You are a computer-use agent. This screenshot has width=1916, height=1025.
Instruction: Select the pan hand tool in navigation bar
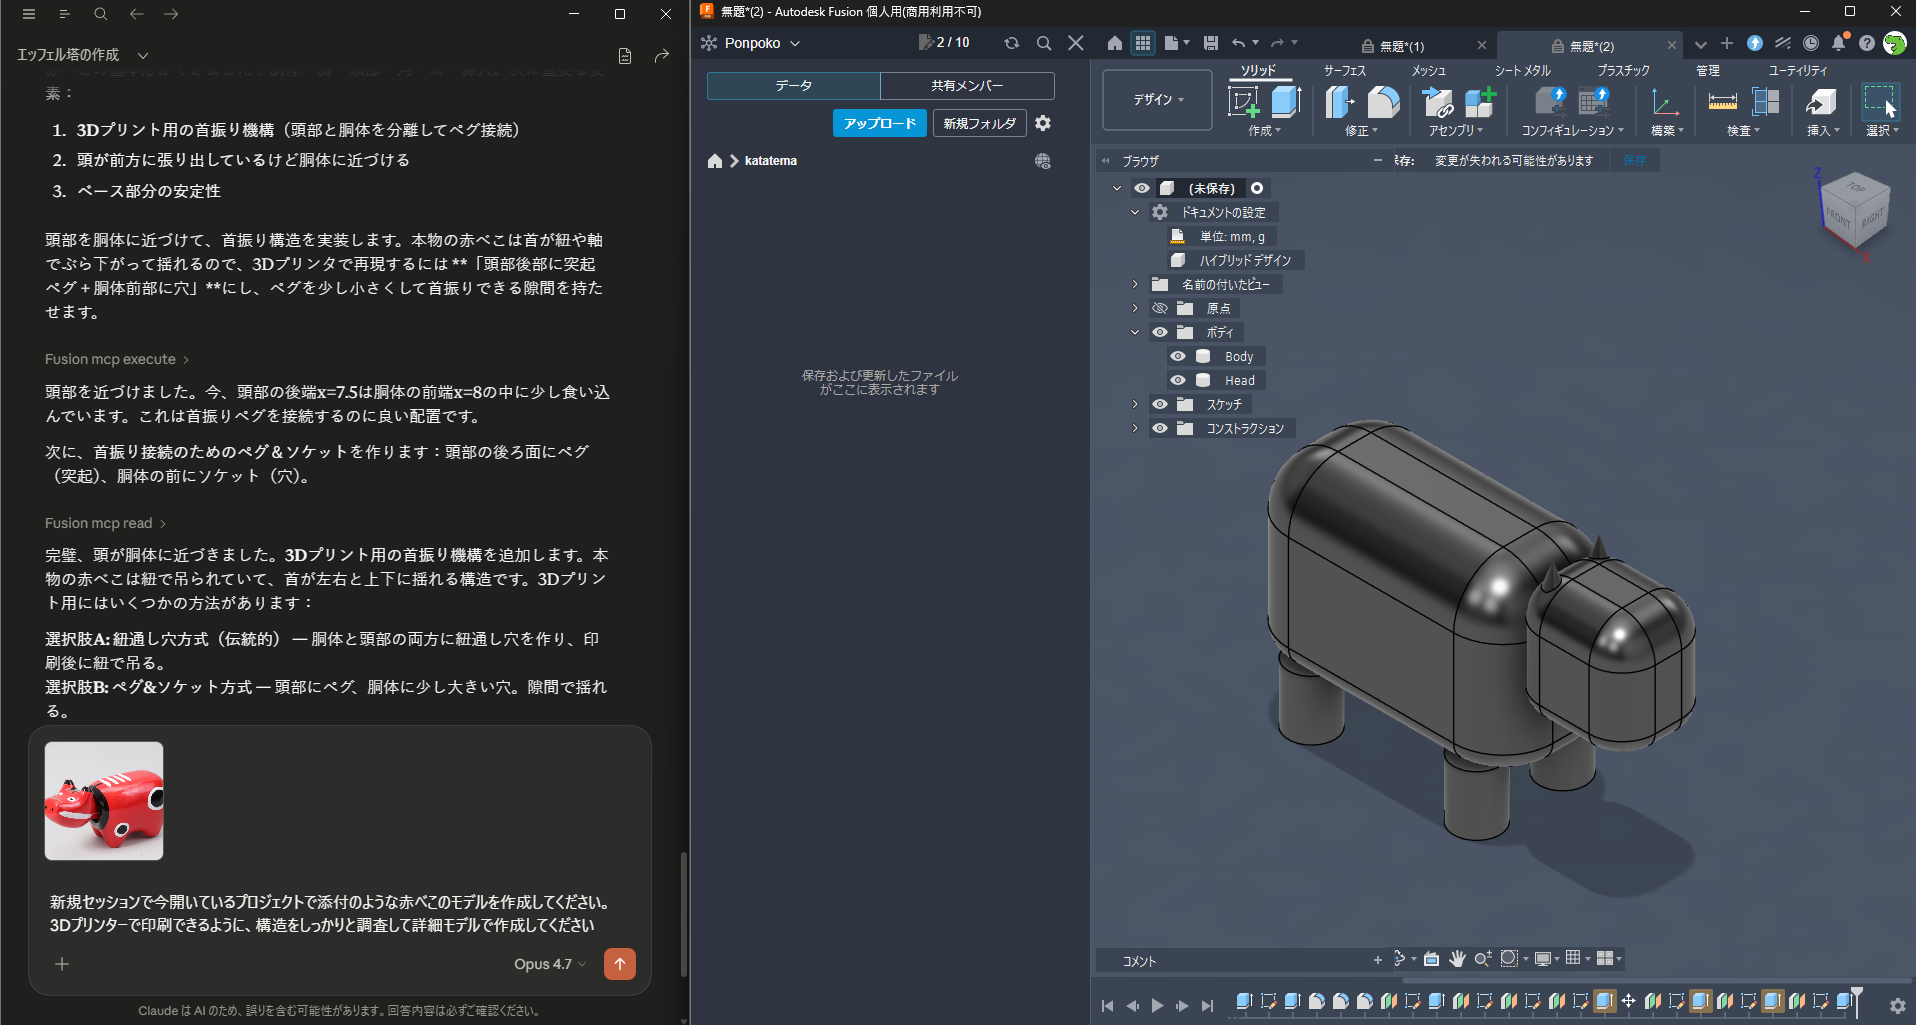(x=1456, y=959)
